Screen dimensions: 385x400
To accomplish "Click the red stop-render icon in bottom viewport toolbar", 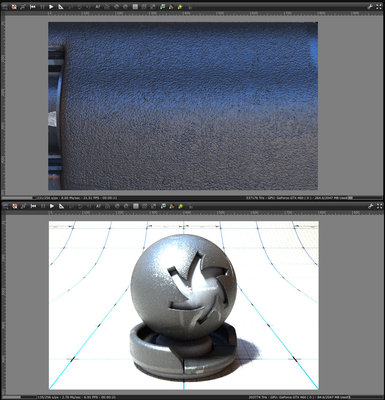I will (x=14, y=206).
